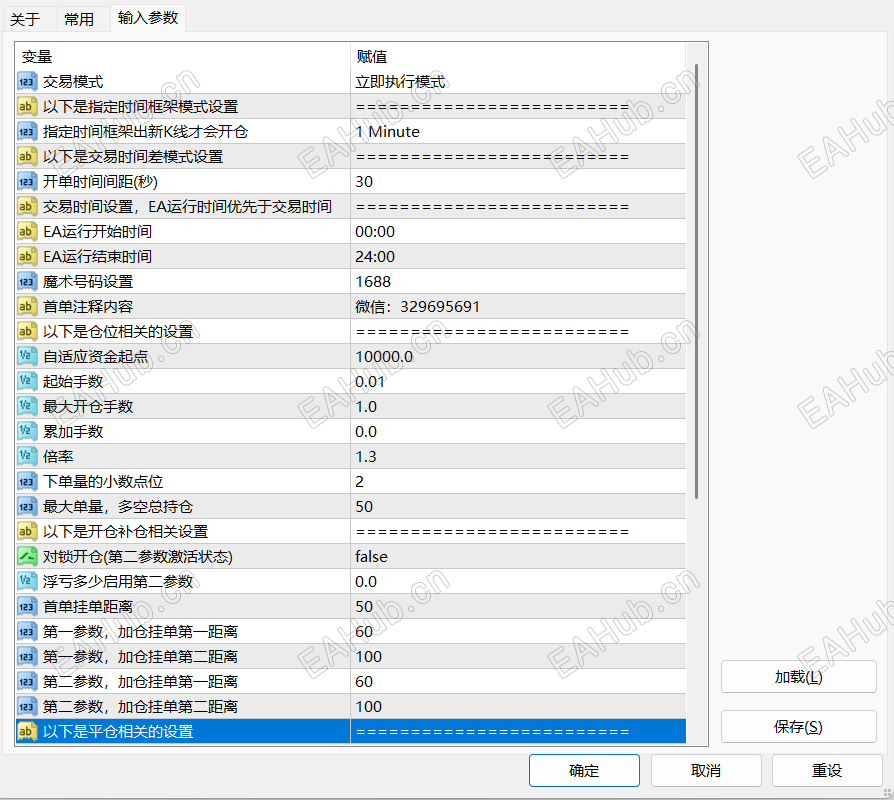Screen dimensions: 894x800
Task: Confirm with the 确定 button
Action: pos(584,770)
